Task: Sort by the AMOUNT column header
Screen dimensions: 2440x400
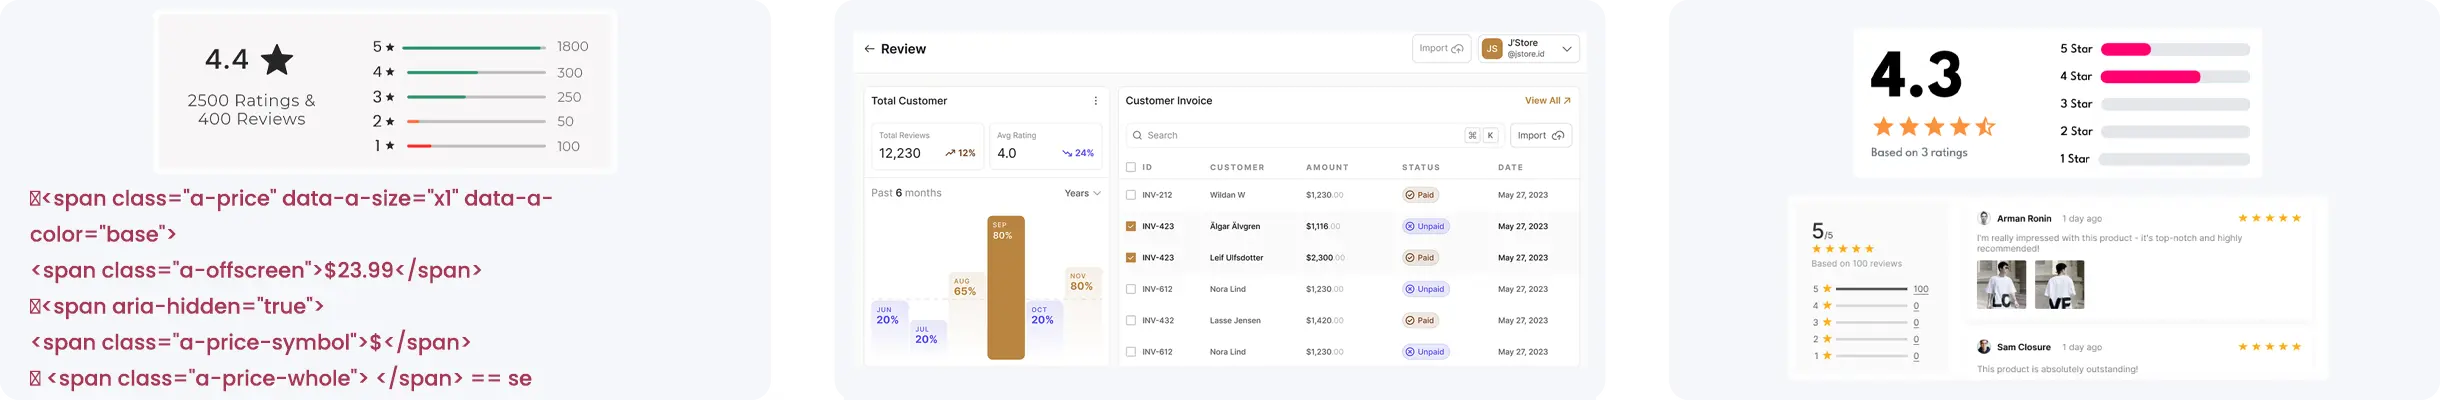Action: point(1327,167)
